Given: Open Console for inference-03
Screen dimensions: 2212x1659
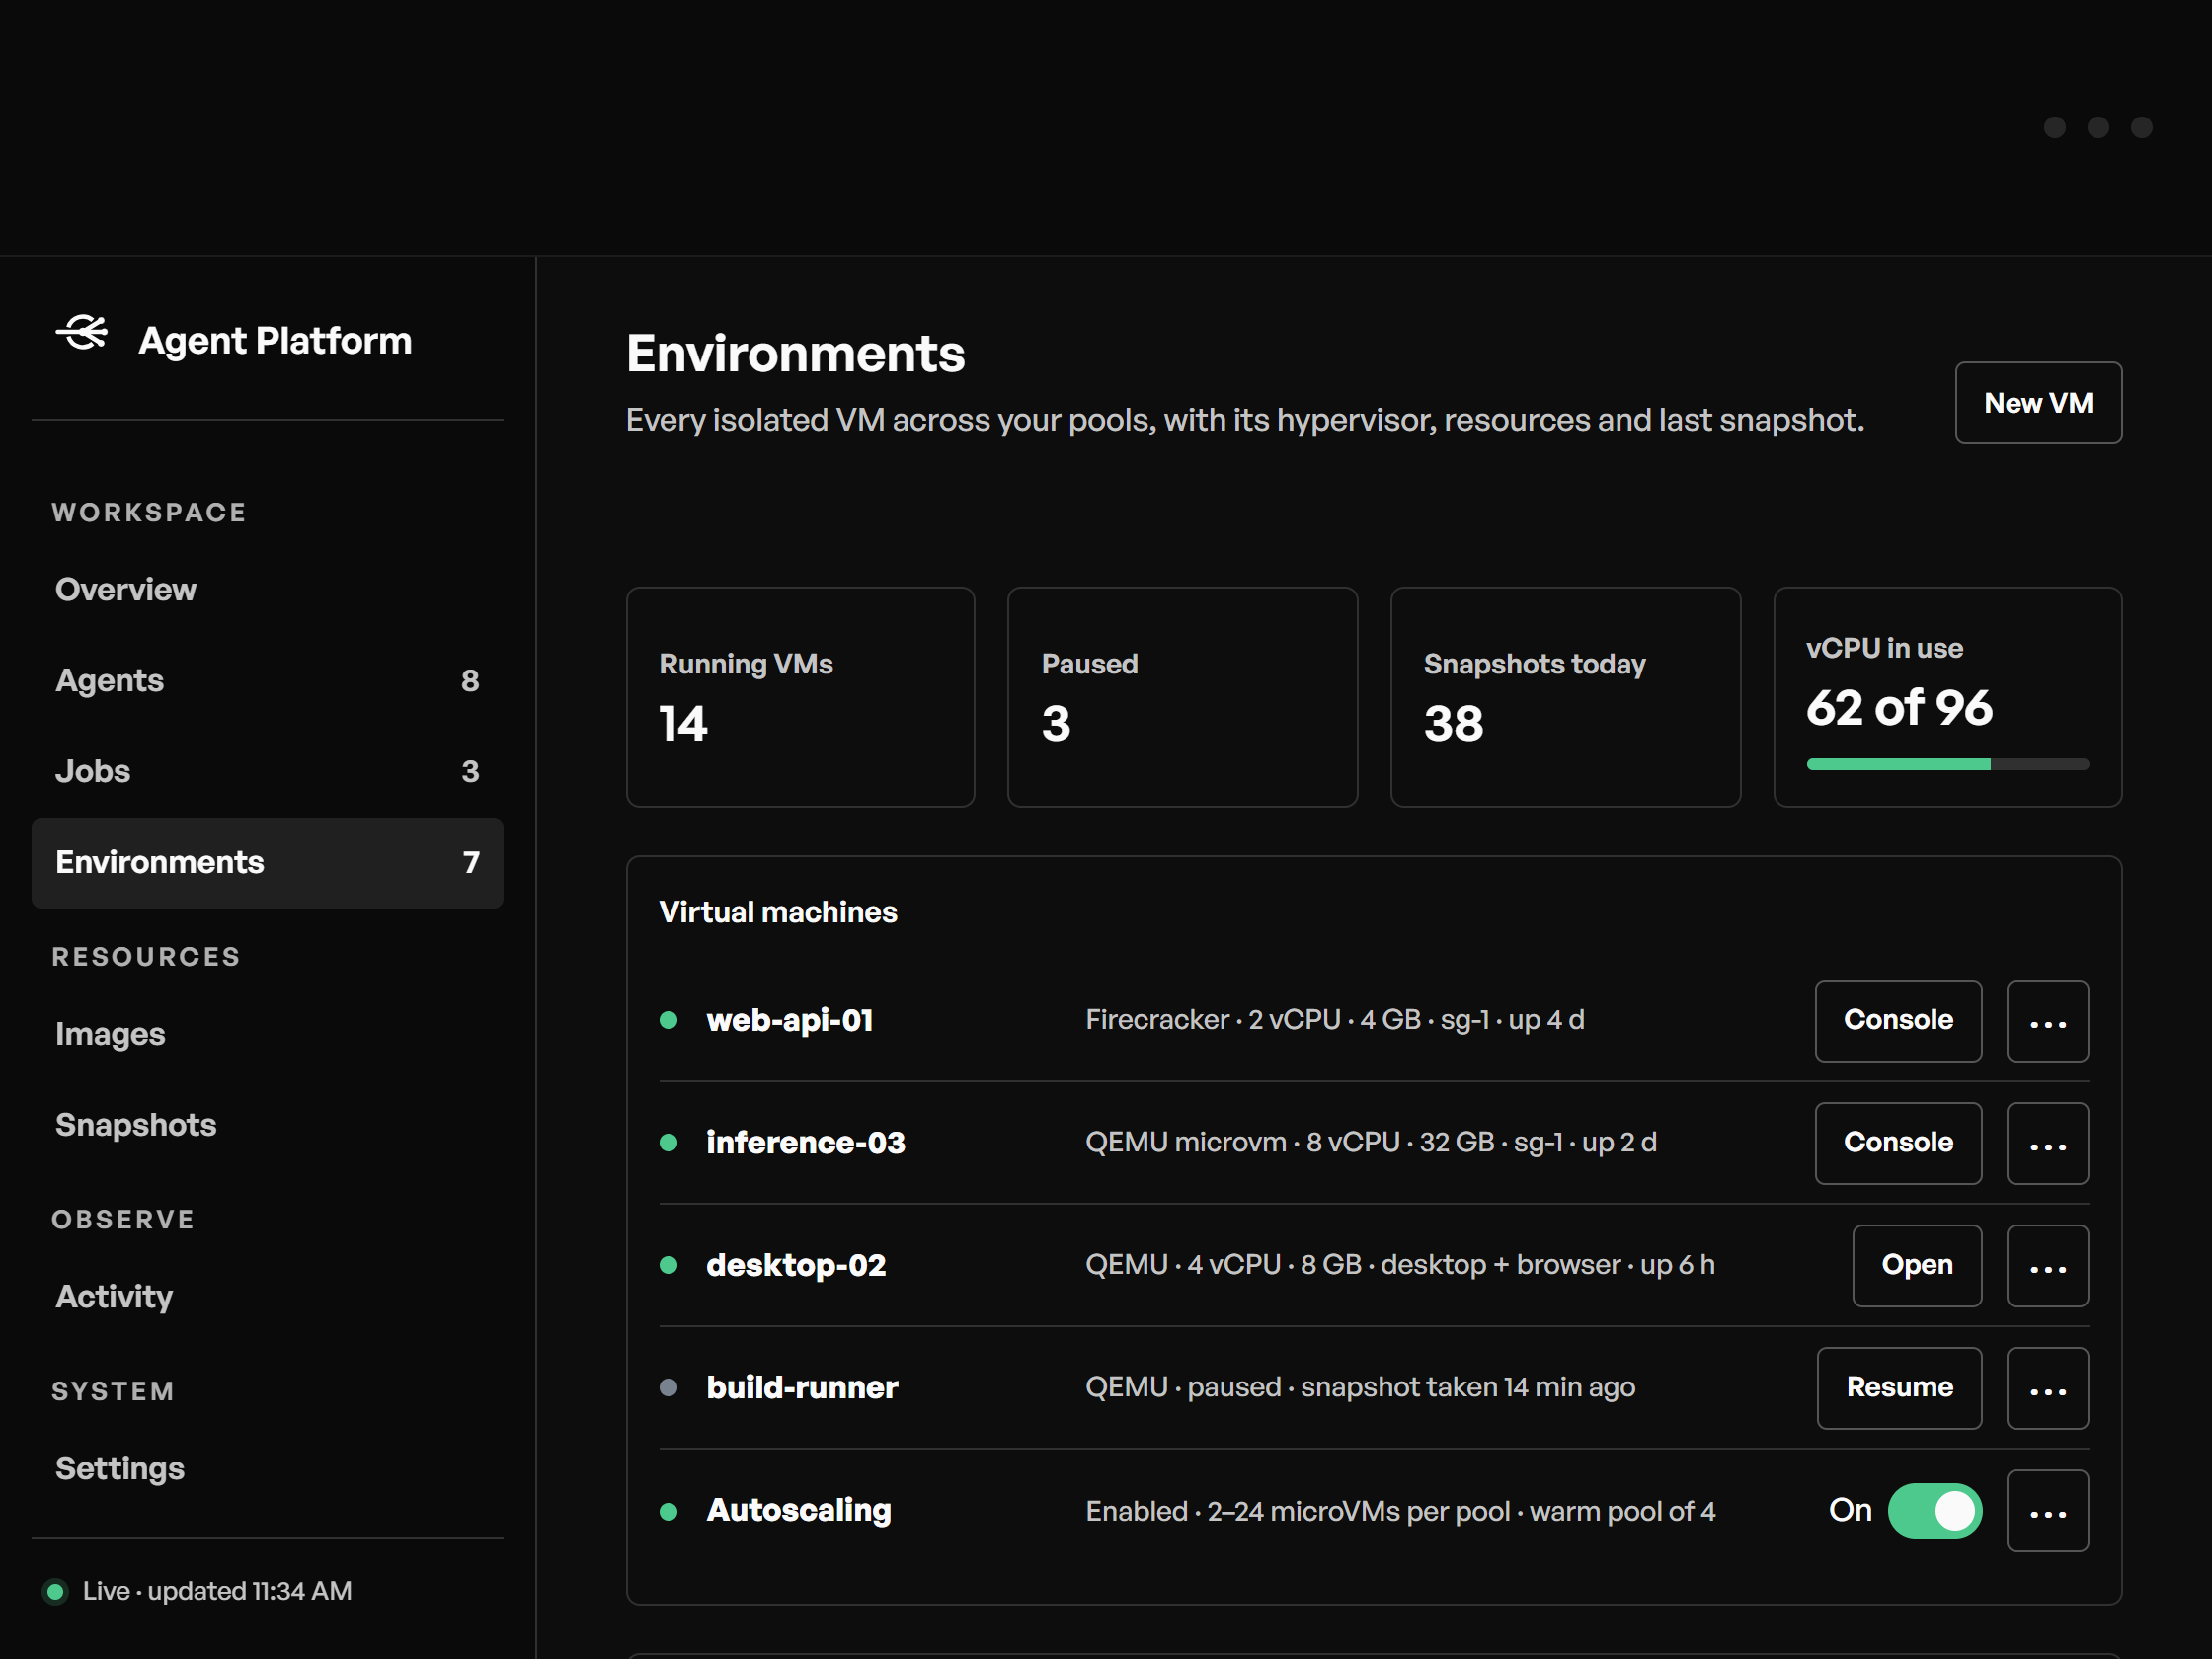Looking at the screenshot, I should point(1898,1143).
